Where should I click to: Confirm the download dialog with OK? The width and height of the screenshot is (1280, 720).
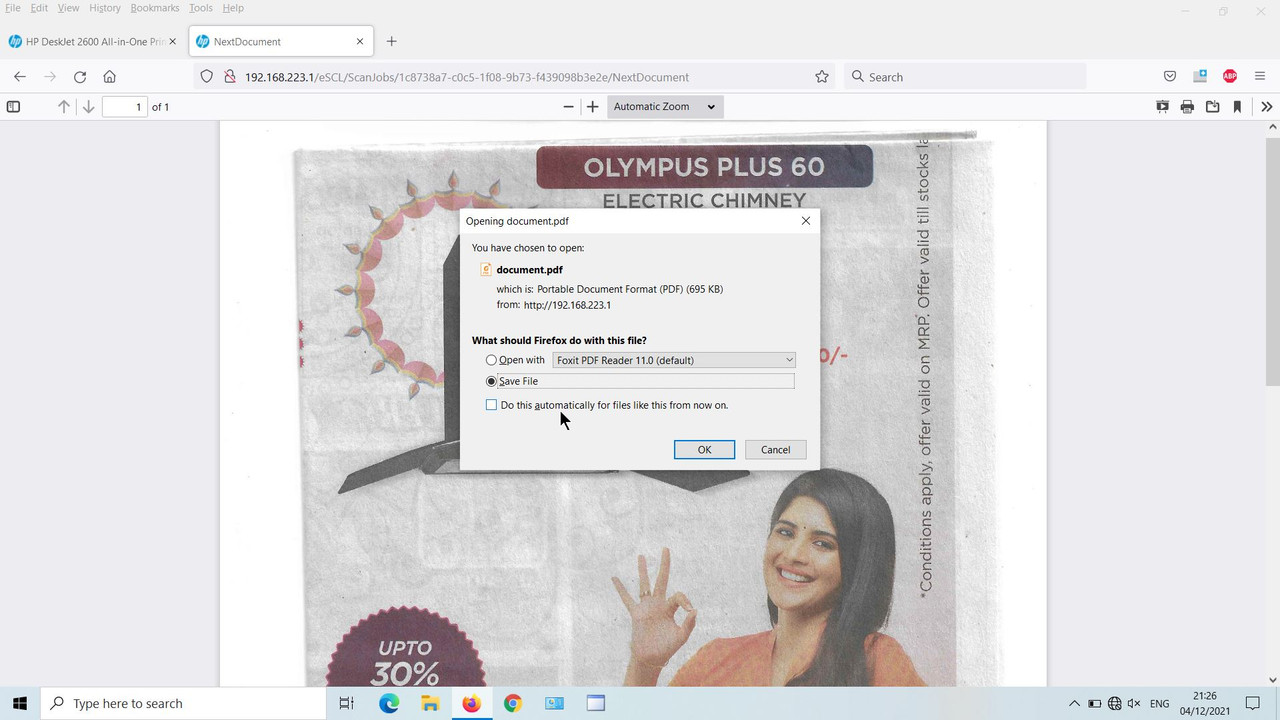coord(705,450)
